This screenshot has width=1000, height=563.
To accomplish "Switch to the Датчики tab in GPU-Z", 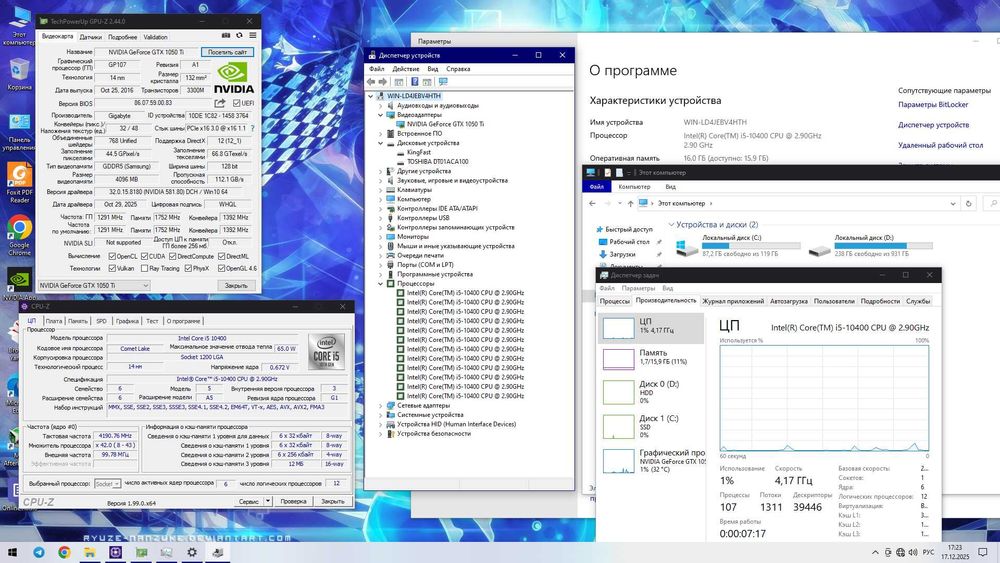I will click(91, 37).
